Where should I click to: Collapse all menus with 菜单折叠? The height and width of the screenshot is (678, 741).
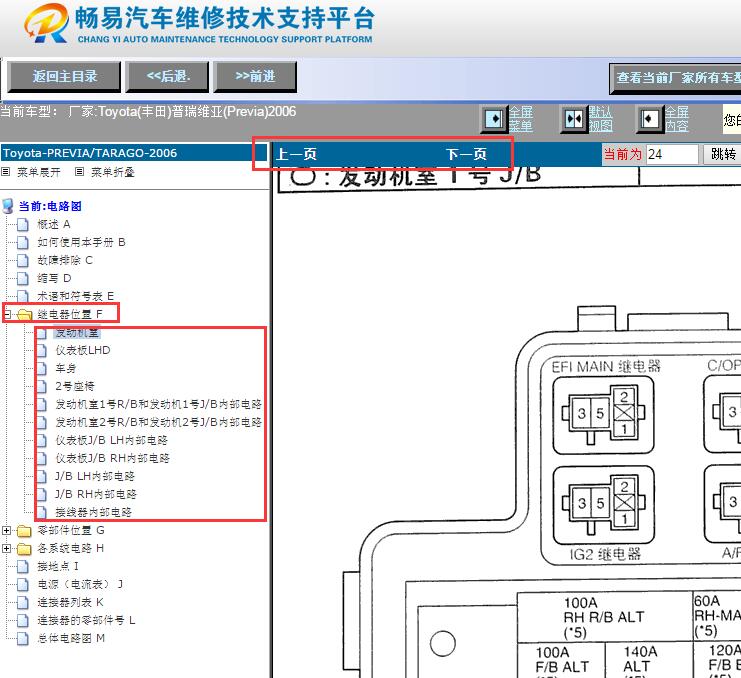[x=113, y=172]
